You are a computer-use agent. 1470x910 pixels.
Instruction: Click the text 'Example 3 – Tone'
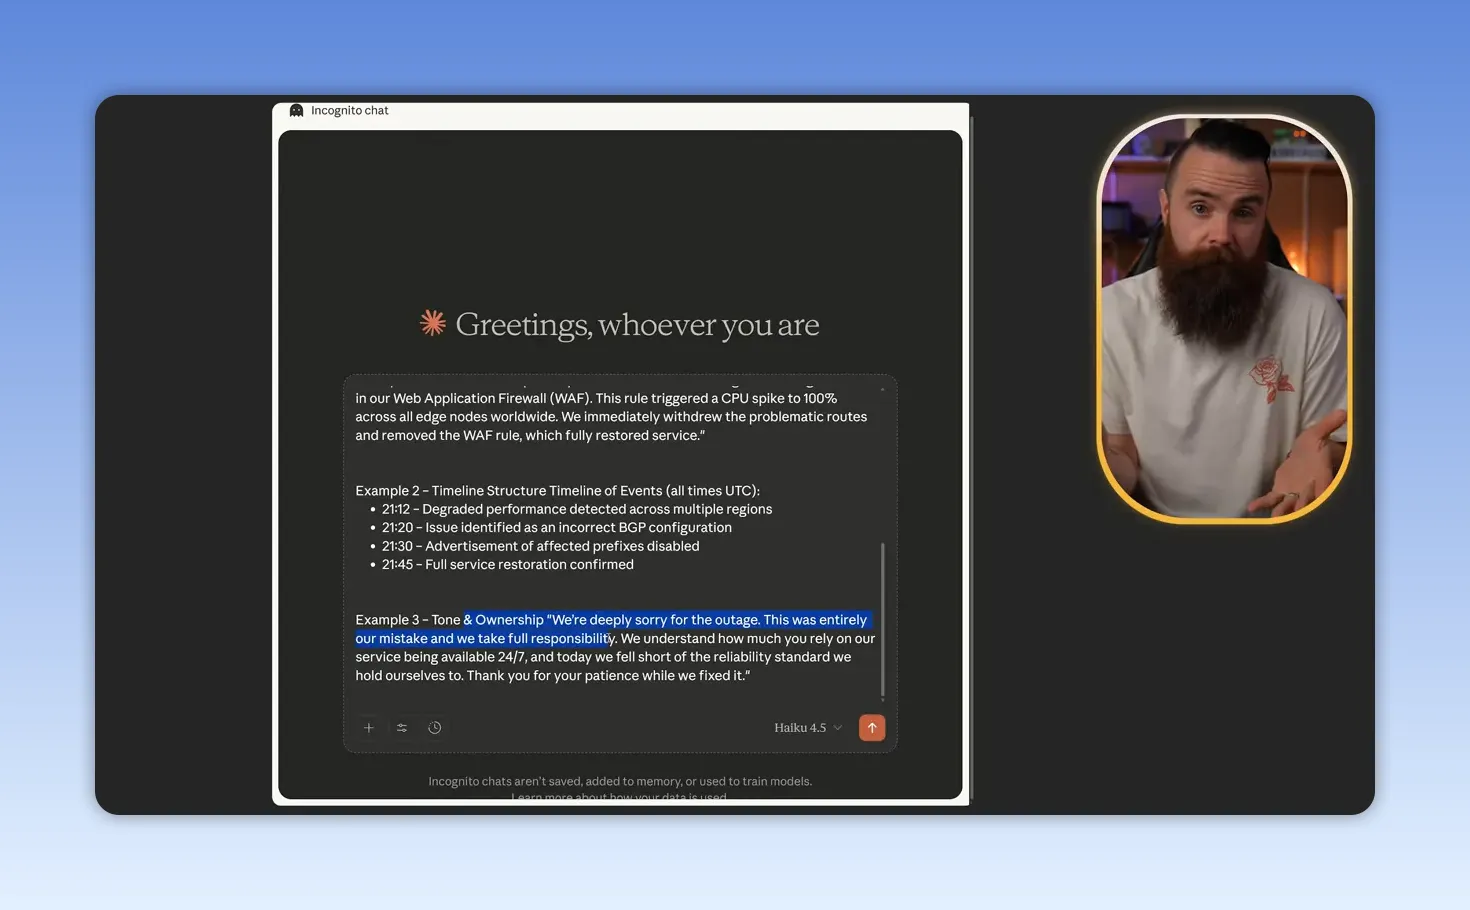click(x=408, y=620)
